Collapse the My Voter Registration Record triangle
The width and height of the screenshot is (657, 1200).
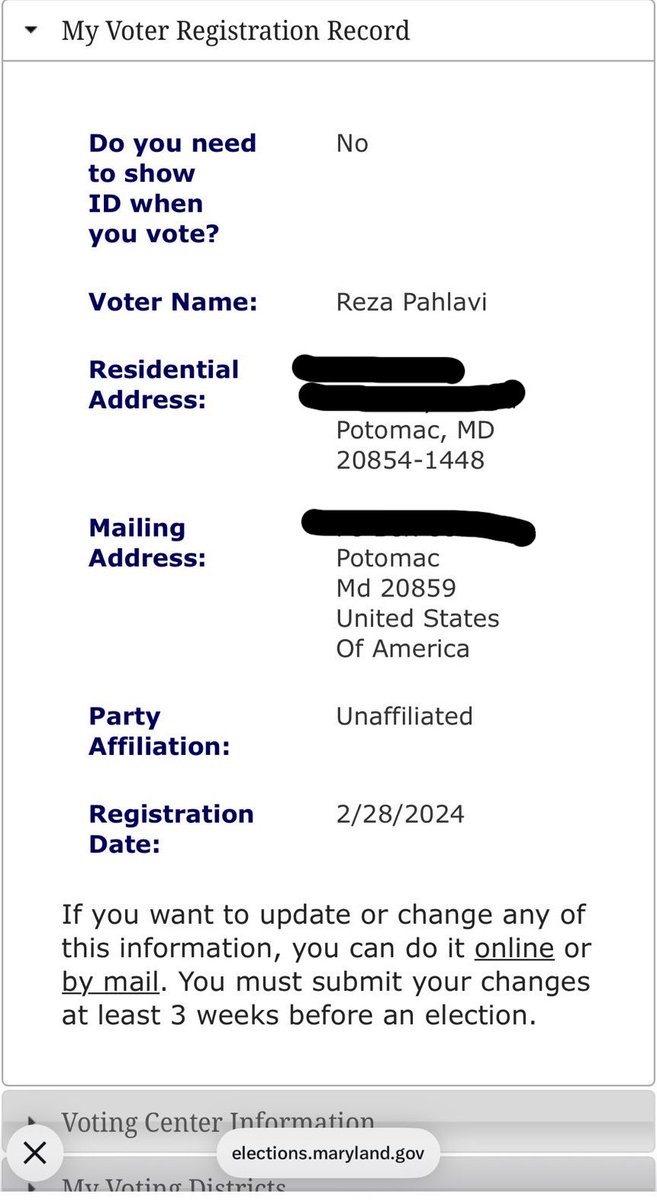click(31, 31)
